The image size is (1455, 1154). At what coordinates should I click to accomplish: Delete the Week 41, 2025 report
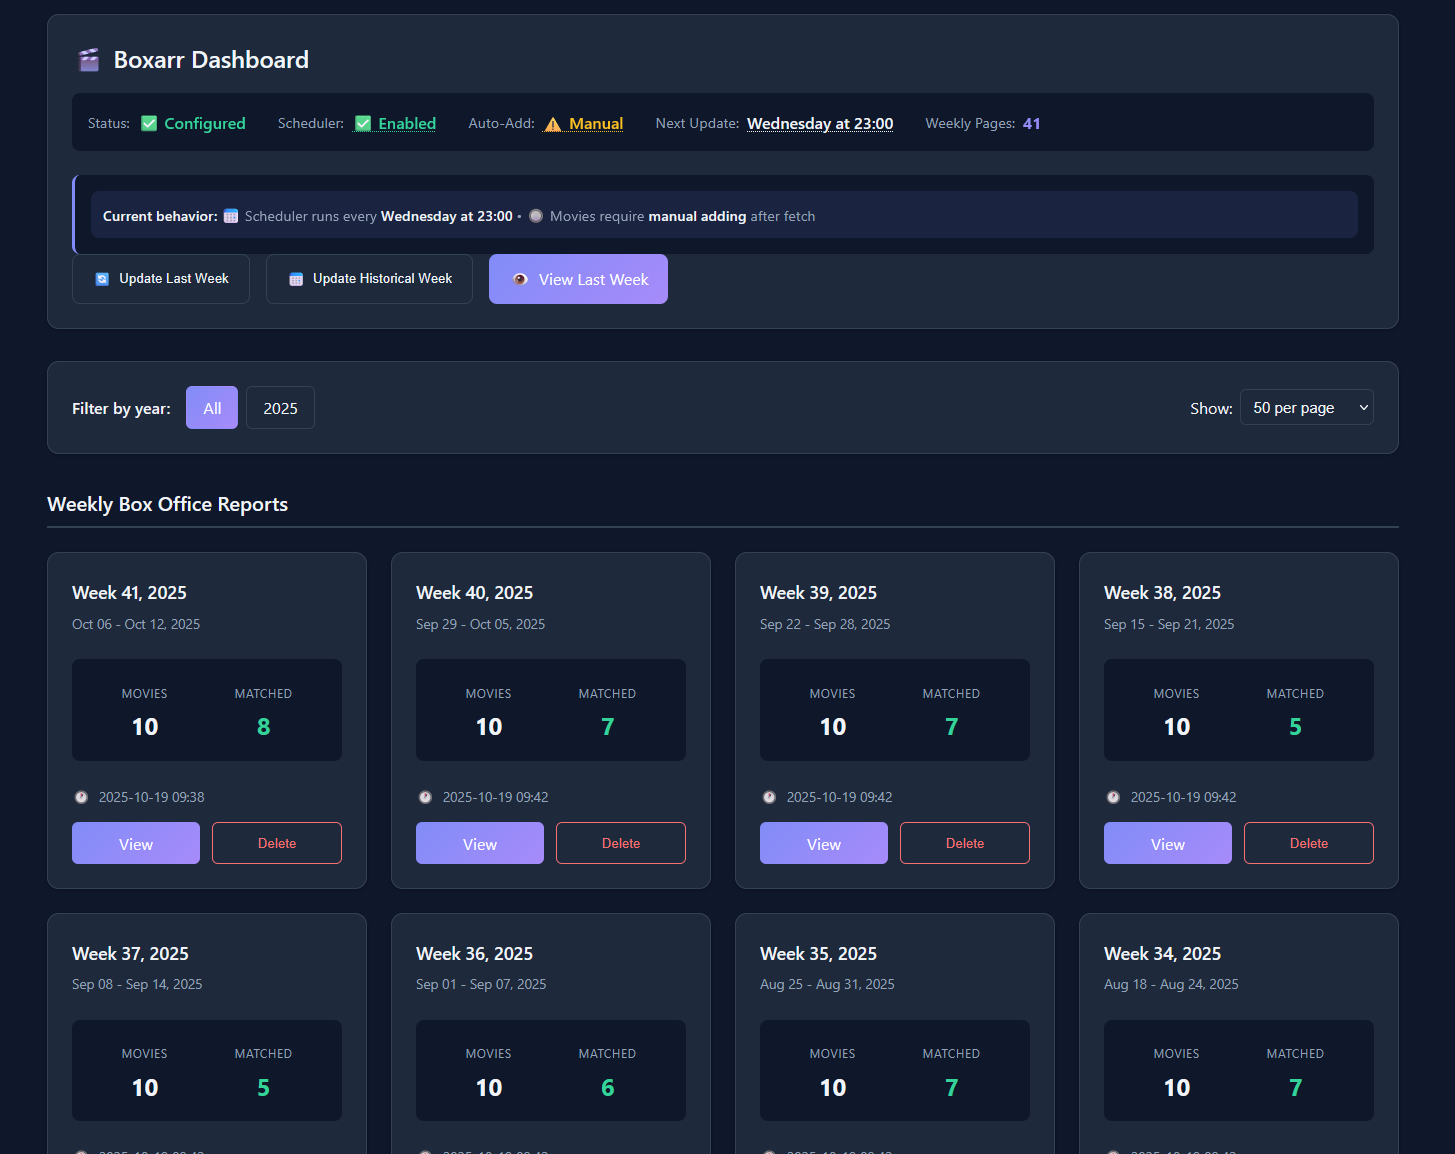[x=276, y=844]
